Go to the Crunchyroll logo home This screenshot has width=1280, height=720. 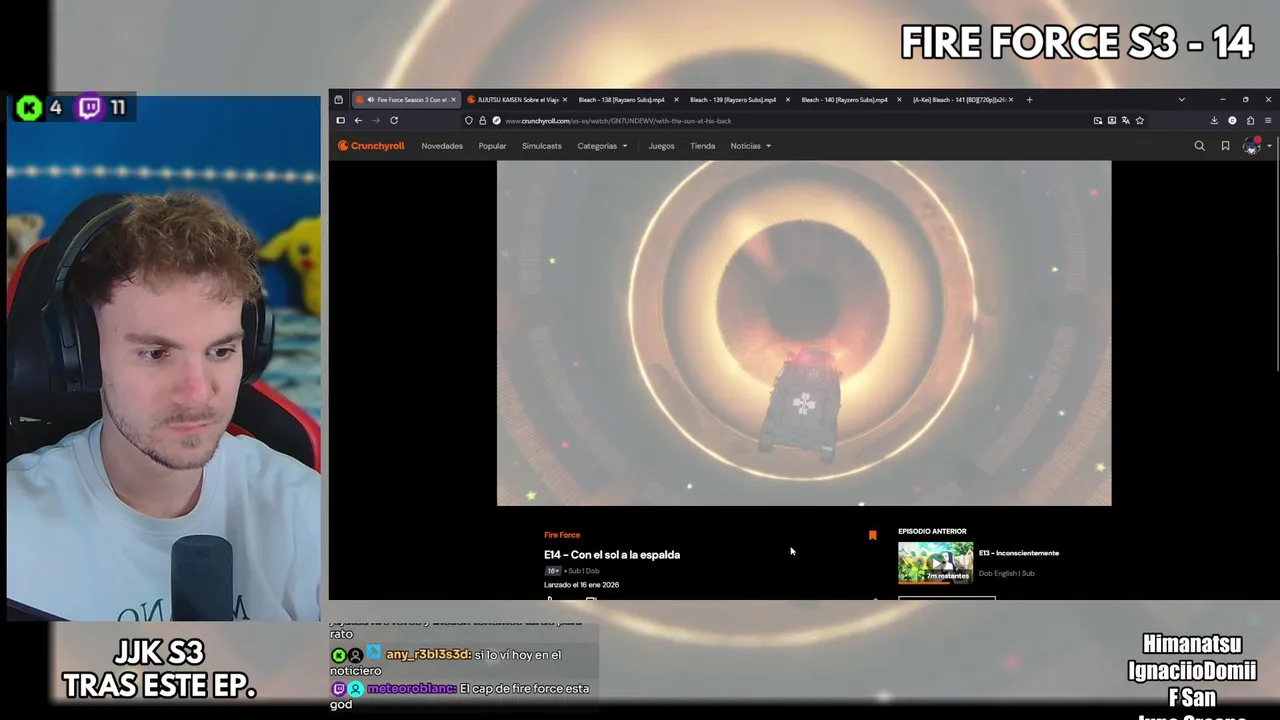click(x=371, y=146)
